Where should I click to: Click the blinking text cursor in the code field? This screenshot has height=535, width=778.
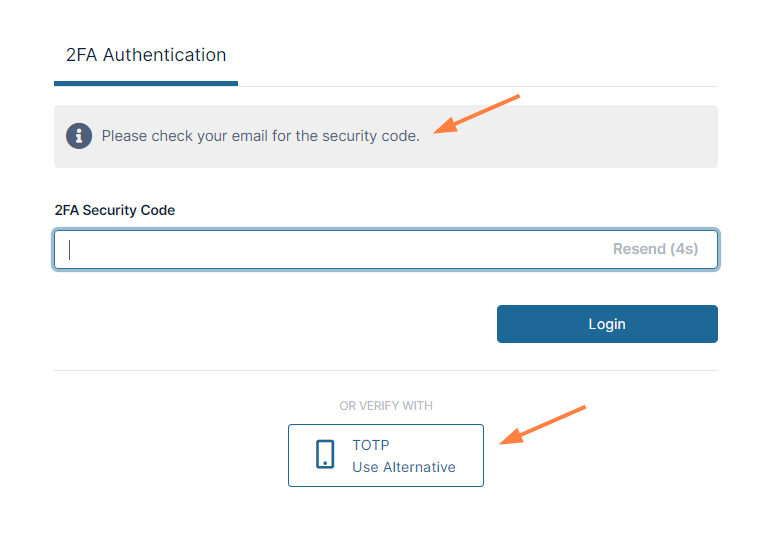[69, 250]
